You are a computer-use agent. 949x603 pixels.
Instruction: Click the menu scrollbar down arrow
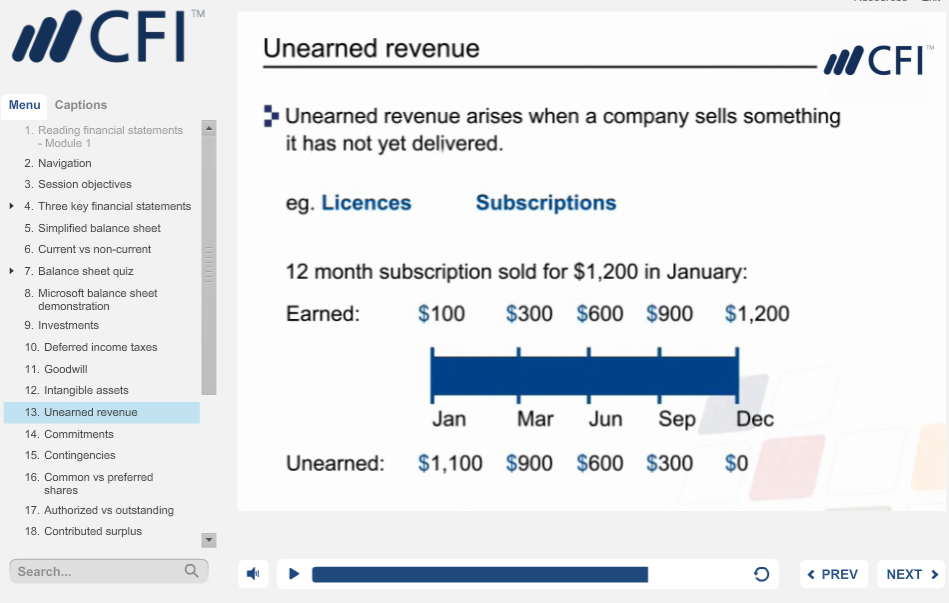[209, 539]
